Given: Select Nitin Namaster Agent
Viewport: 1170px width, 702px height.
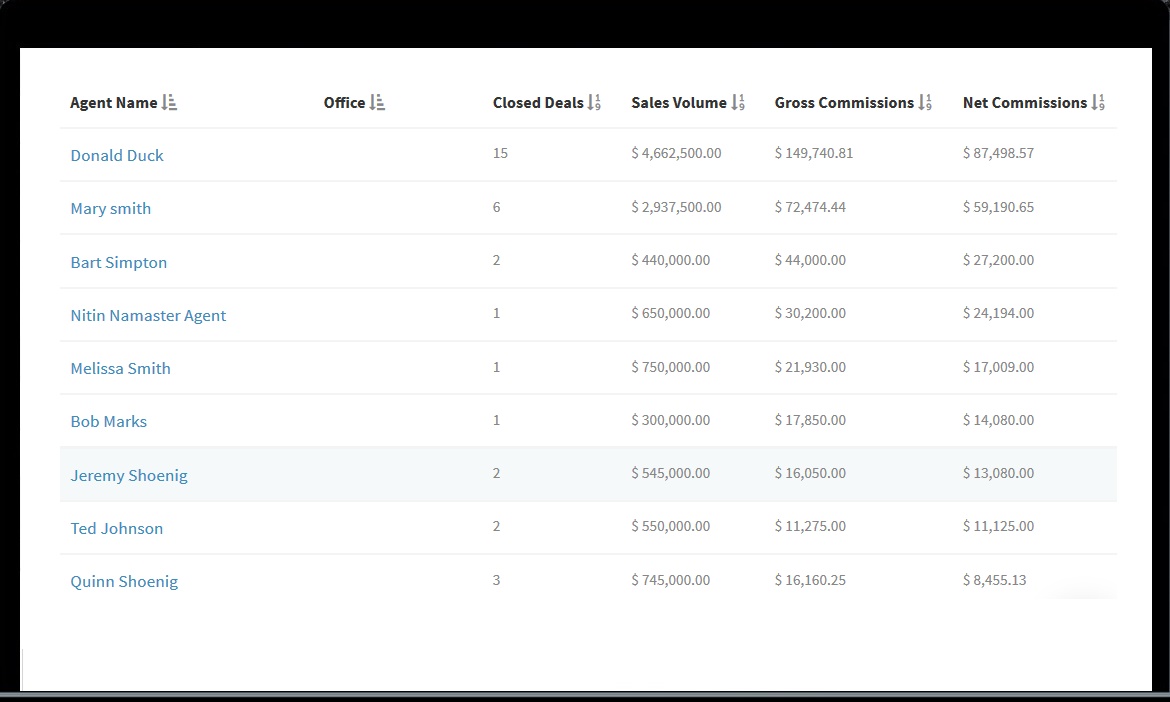Looking at the screenshot, I should [x=148, y=315].
